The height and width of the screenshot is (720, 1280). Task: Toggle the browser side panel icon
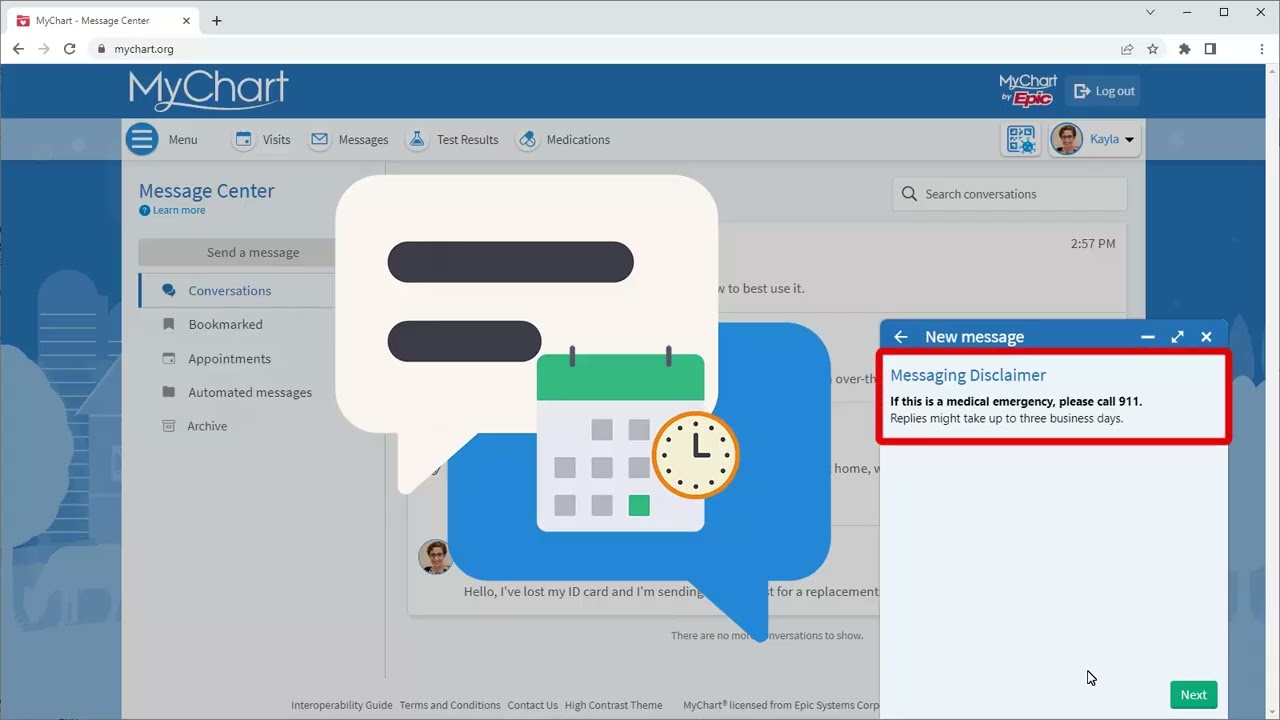click(x=1210, y=49)
